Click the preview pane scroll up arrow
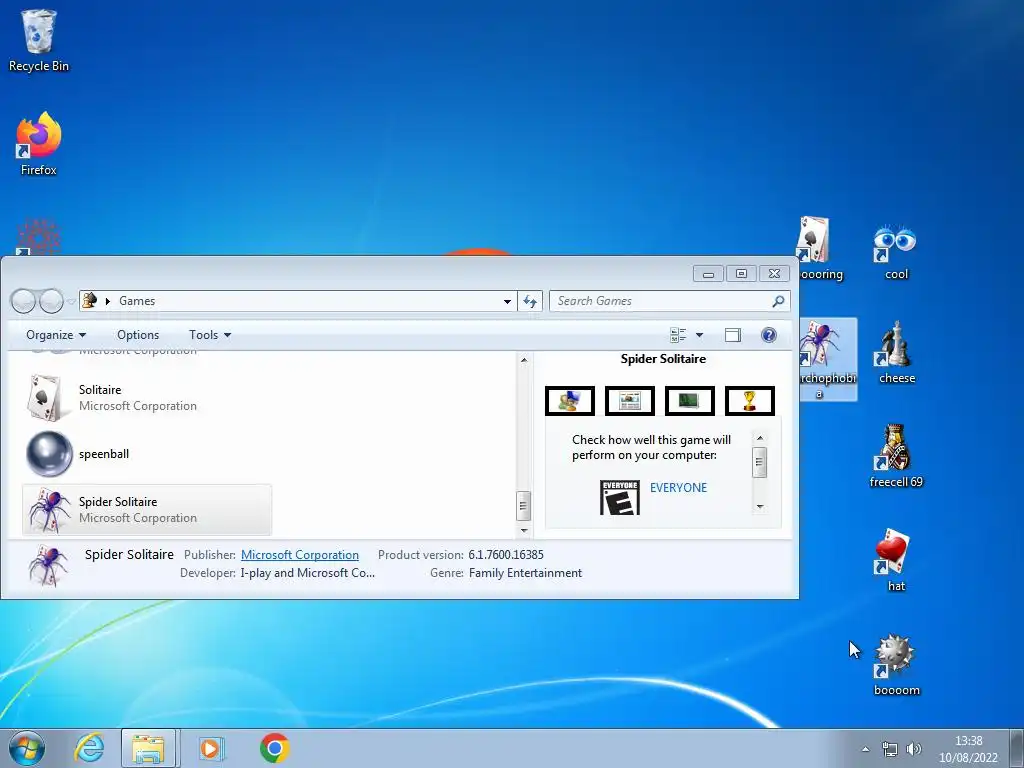The width and height of the screenshot is (1024, 768). click(x=760, y=438)
